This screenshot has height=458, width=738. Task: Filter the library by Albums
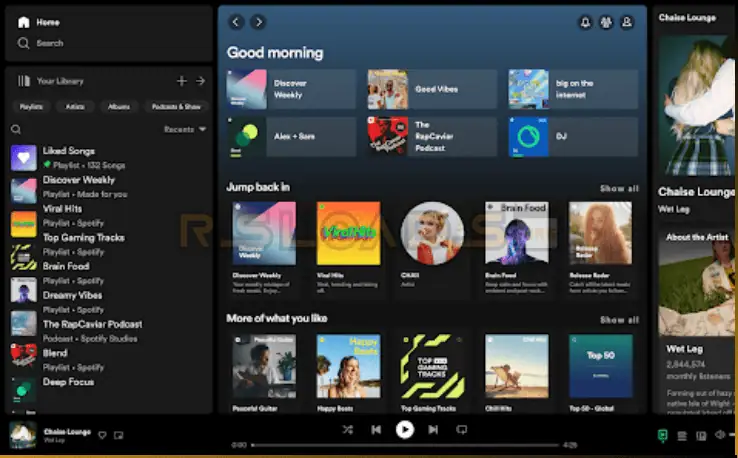(x=119, y=107)
